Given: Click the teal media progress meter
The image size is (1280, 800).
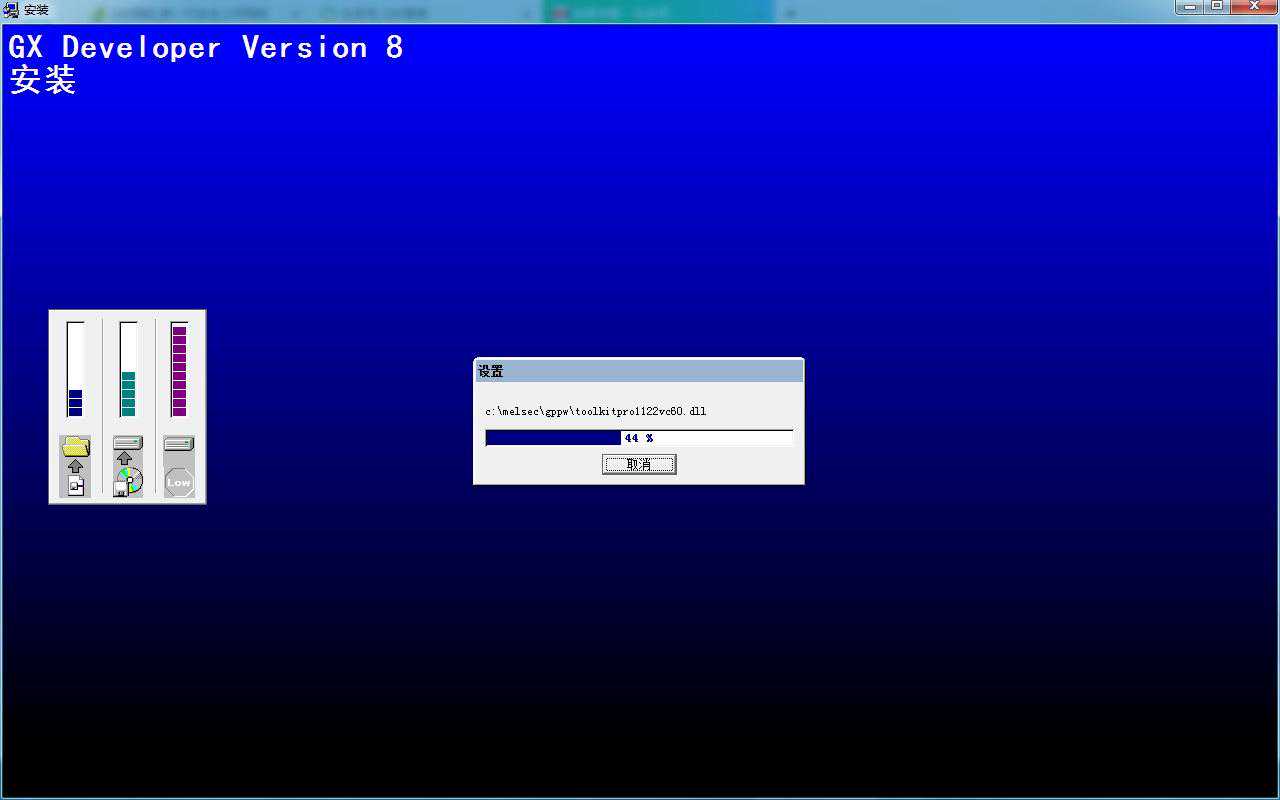Looking at the screenshot, I should tap(128, 369).
